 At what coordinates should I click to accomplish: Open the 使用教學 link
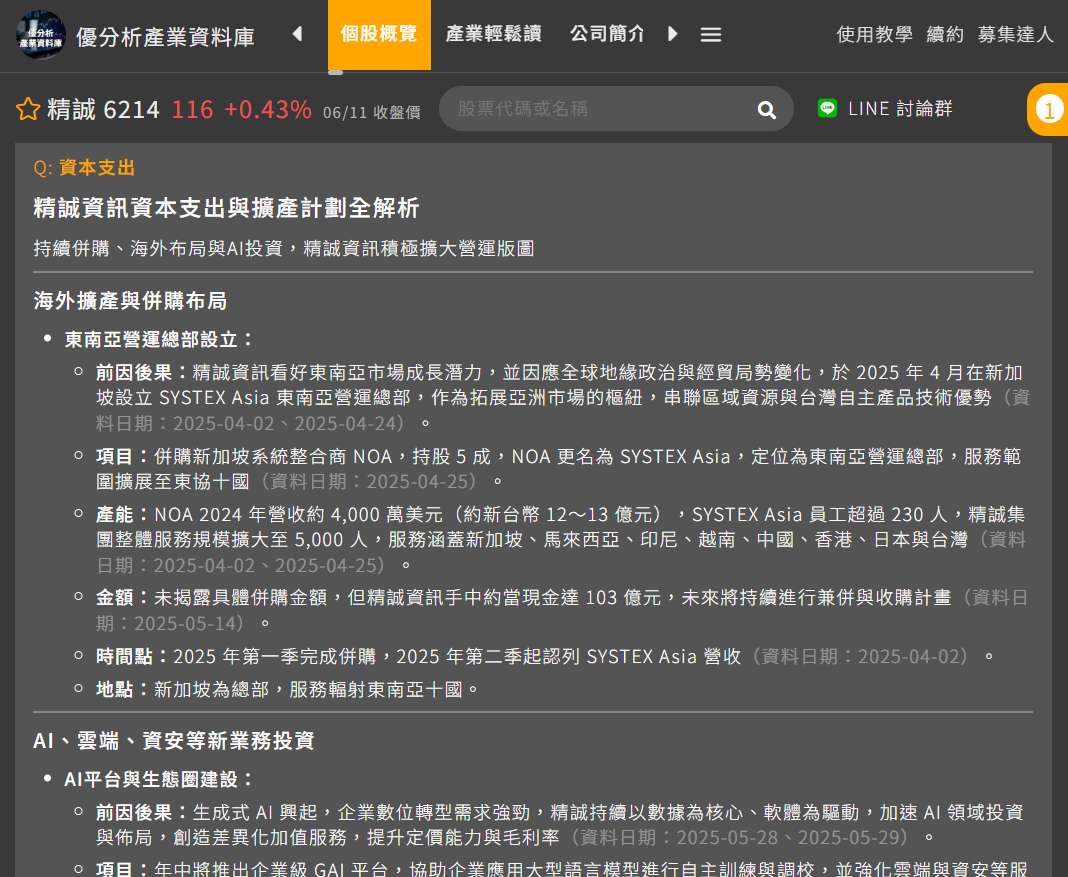(x=874, y=34)
